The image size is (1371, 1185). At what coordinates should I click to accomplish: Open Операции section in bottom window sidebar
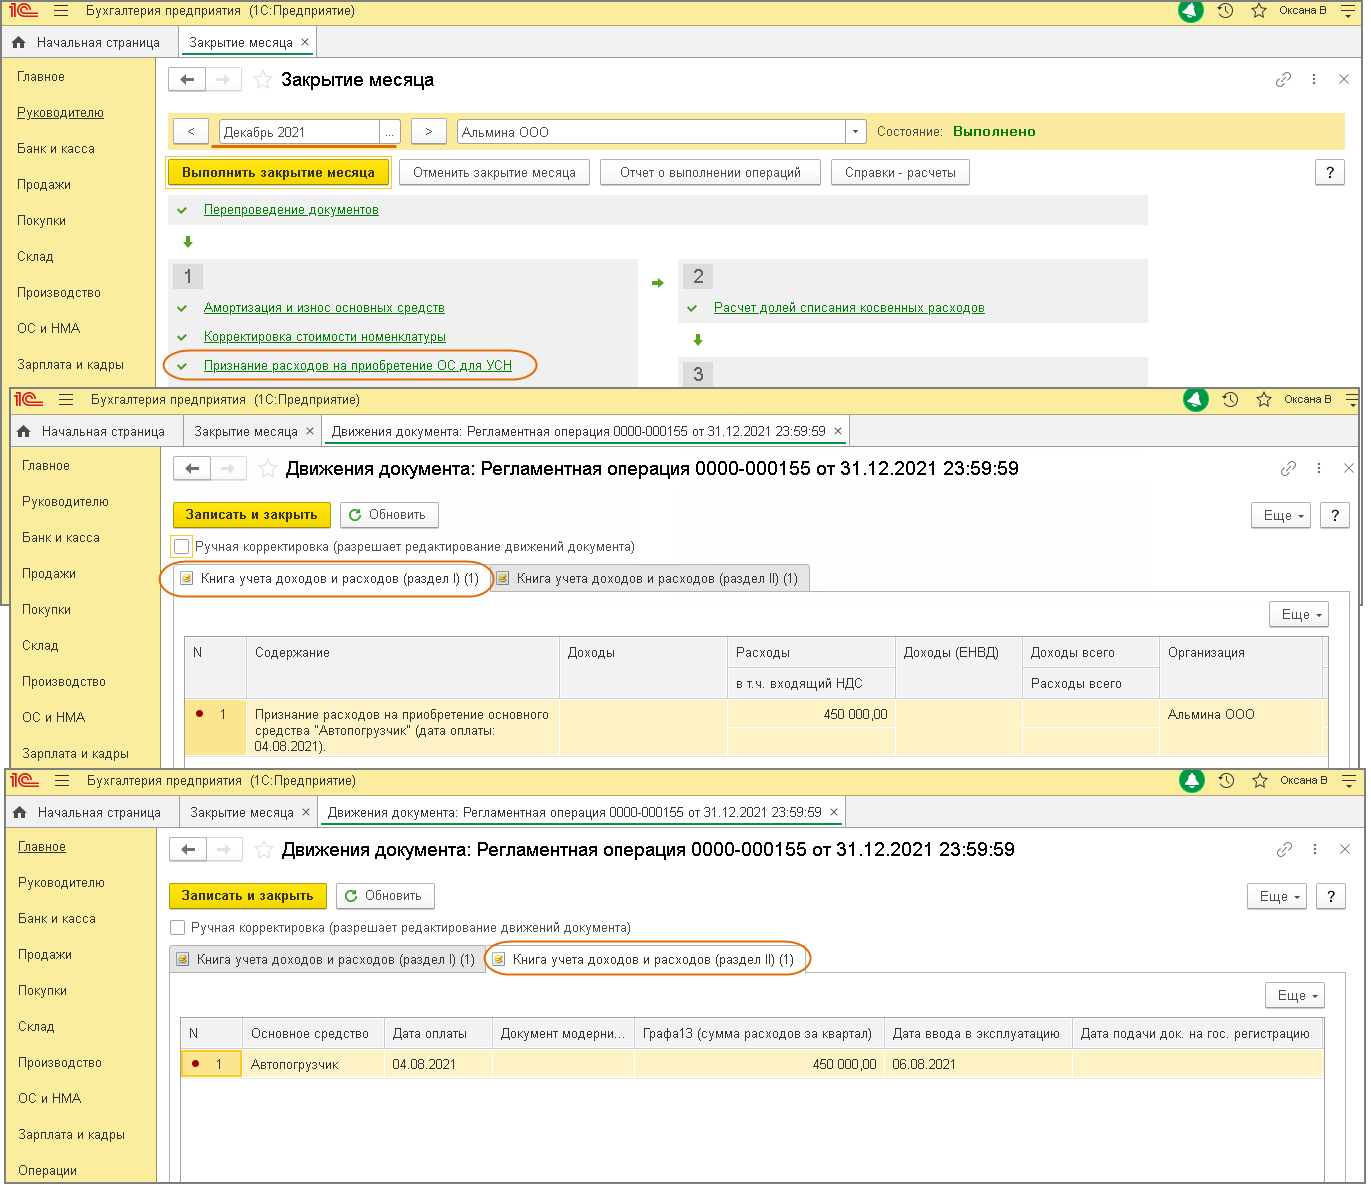pyautogui.click(x=47, y=1171)
